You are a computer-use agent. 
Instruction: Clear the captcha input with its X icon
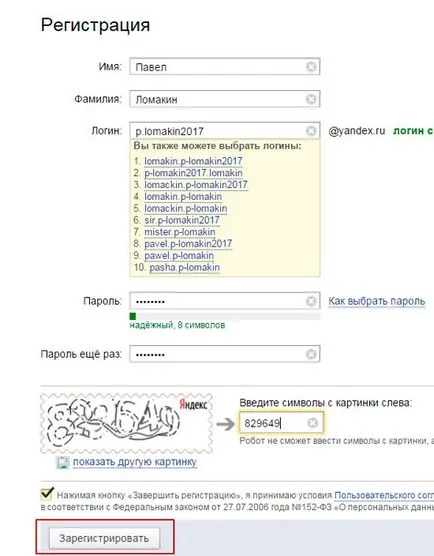(x=312, y=423)
